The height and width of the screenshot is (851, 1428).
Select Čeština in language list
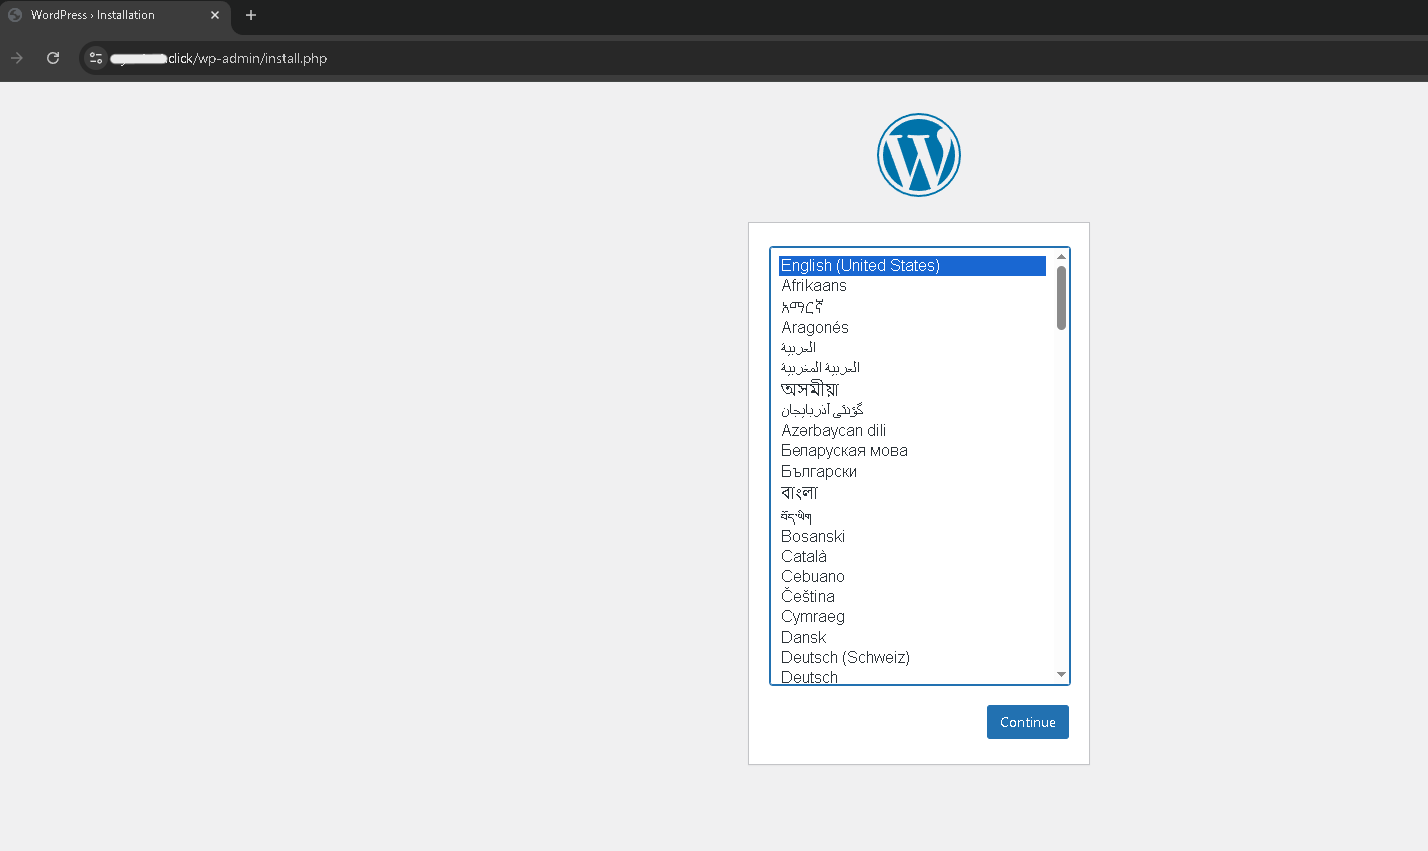(912, 596)
